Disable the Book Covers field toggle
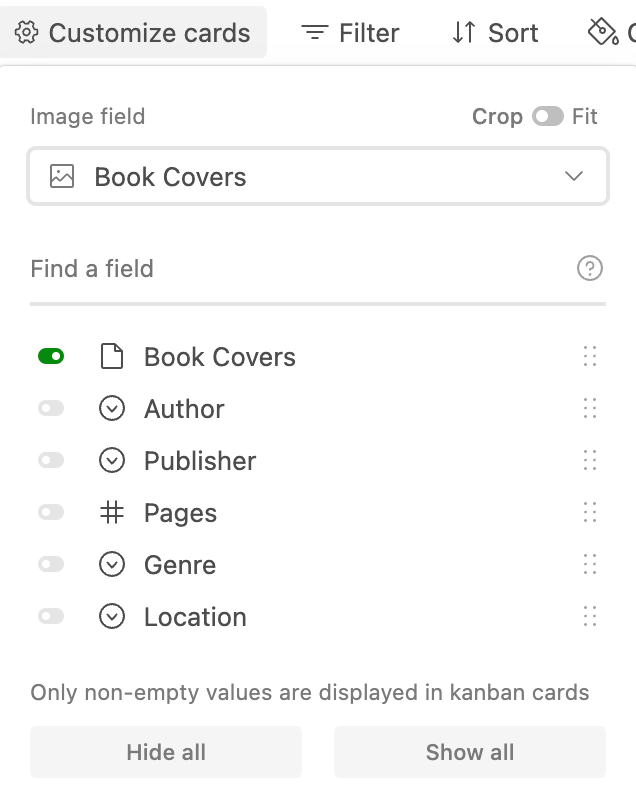636x788 pixels. coord(51,356)
